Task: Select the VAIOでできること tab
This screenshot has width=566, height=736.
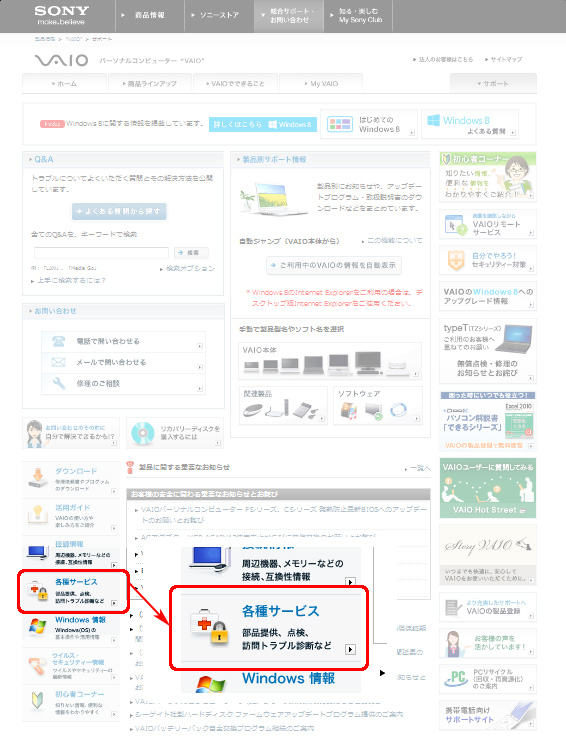Action: click(236, 84)
